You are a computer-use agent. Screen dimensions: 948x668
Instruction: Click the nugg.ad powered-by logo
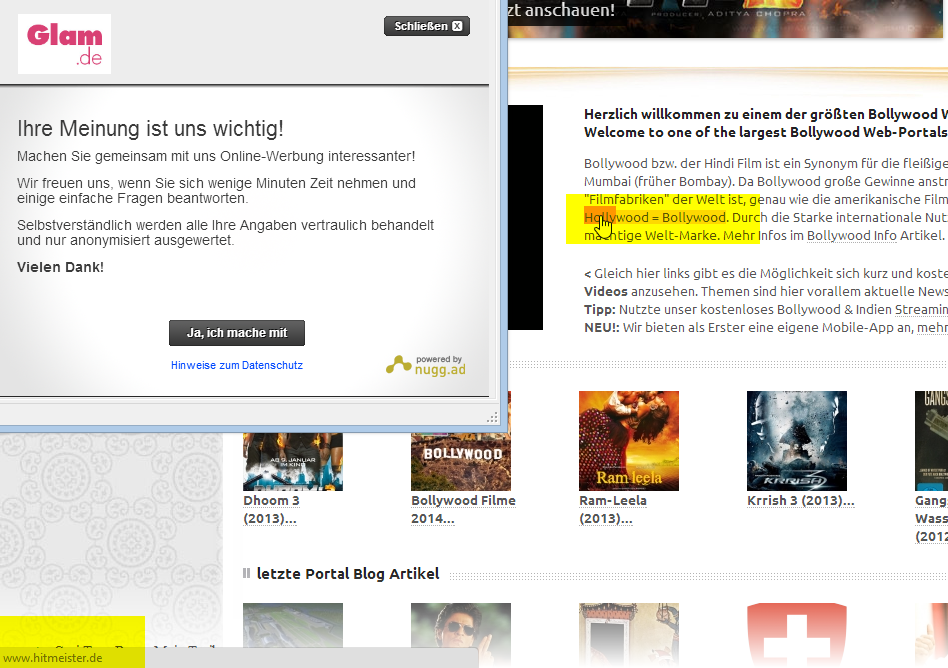[426, 365]
